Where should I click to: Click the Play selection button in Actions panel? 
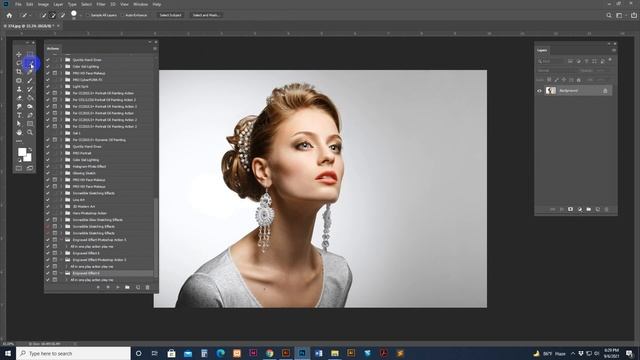[x=118, y=287]
